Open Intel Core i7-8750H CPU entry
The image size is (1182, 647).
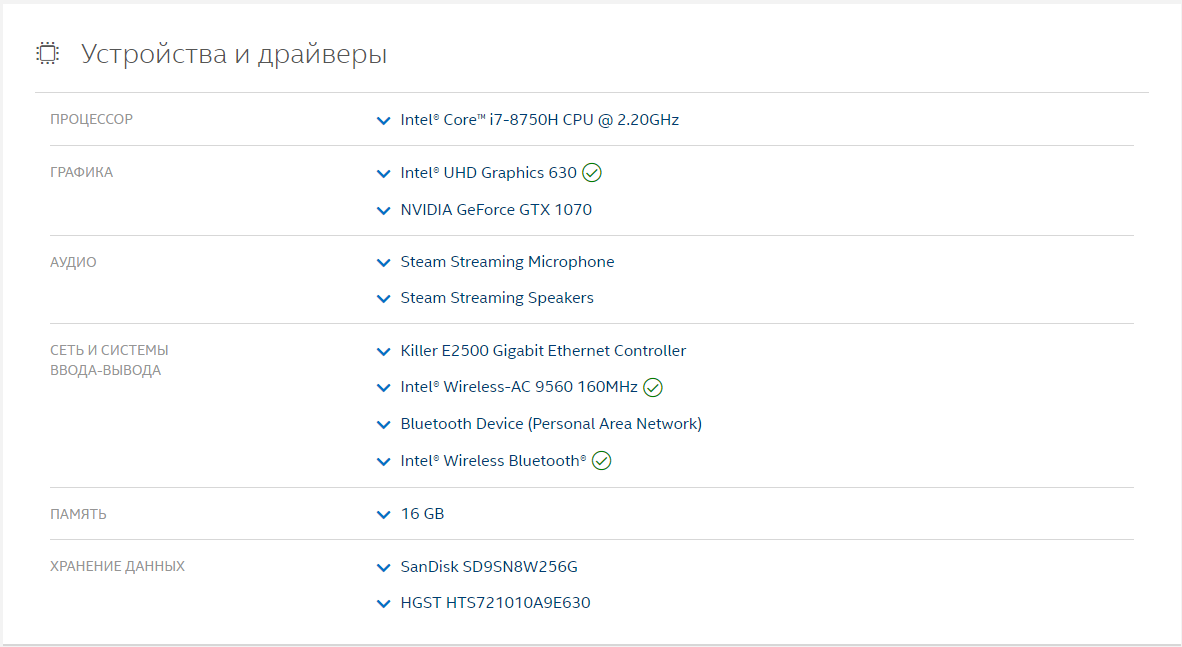540,120
